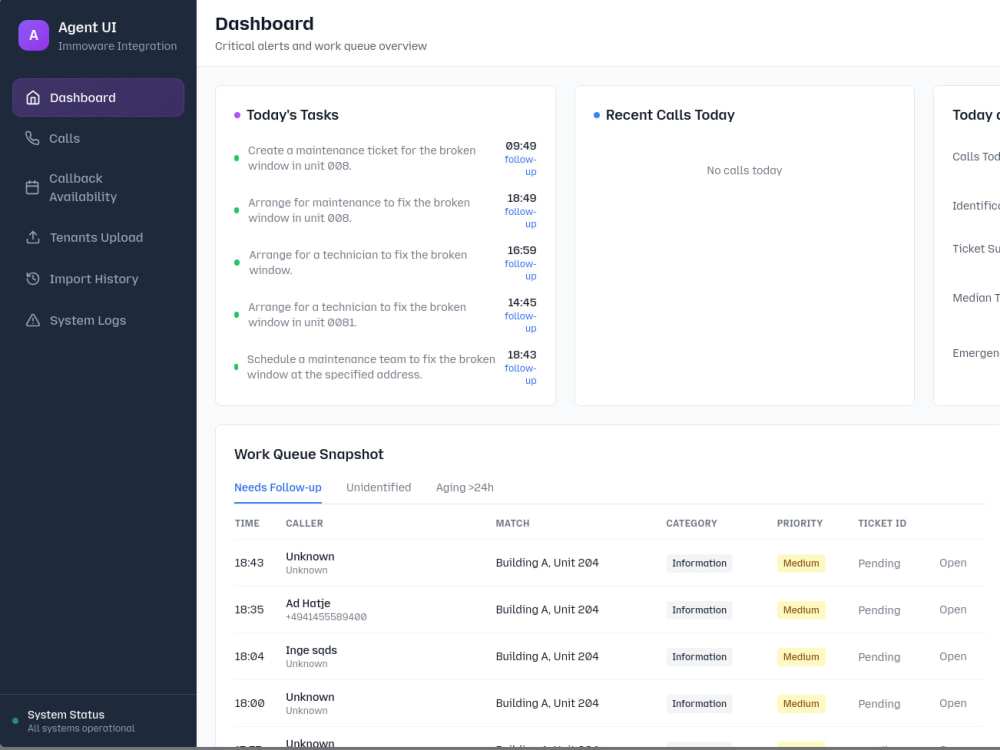This screenshot has width=1000, height=750.
Task: Open the Dashboard menu item
Action: 98,98
